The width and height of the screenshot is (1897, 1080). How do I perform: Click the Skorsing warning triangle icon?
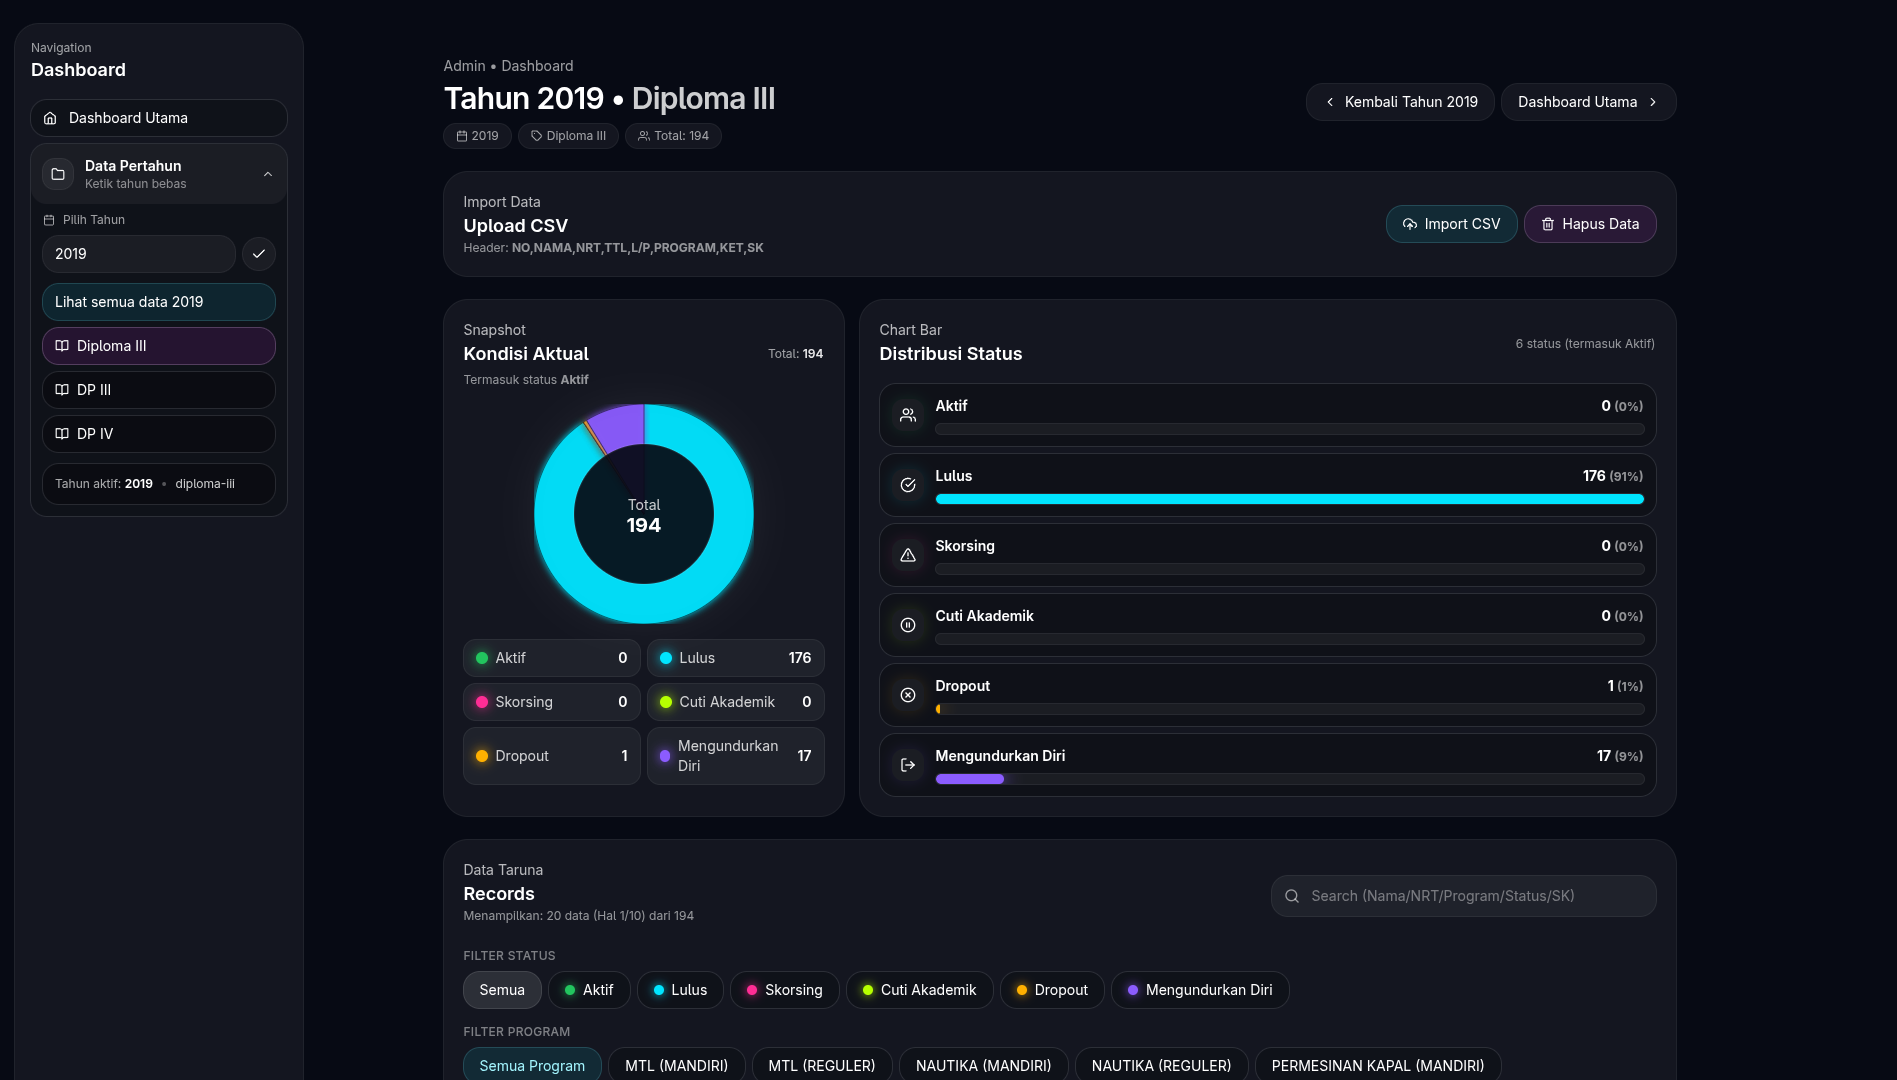point(908,555)
